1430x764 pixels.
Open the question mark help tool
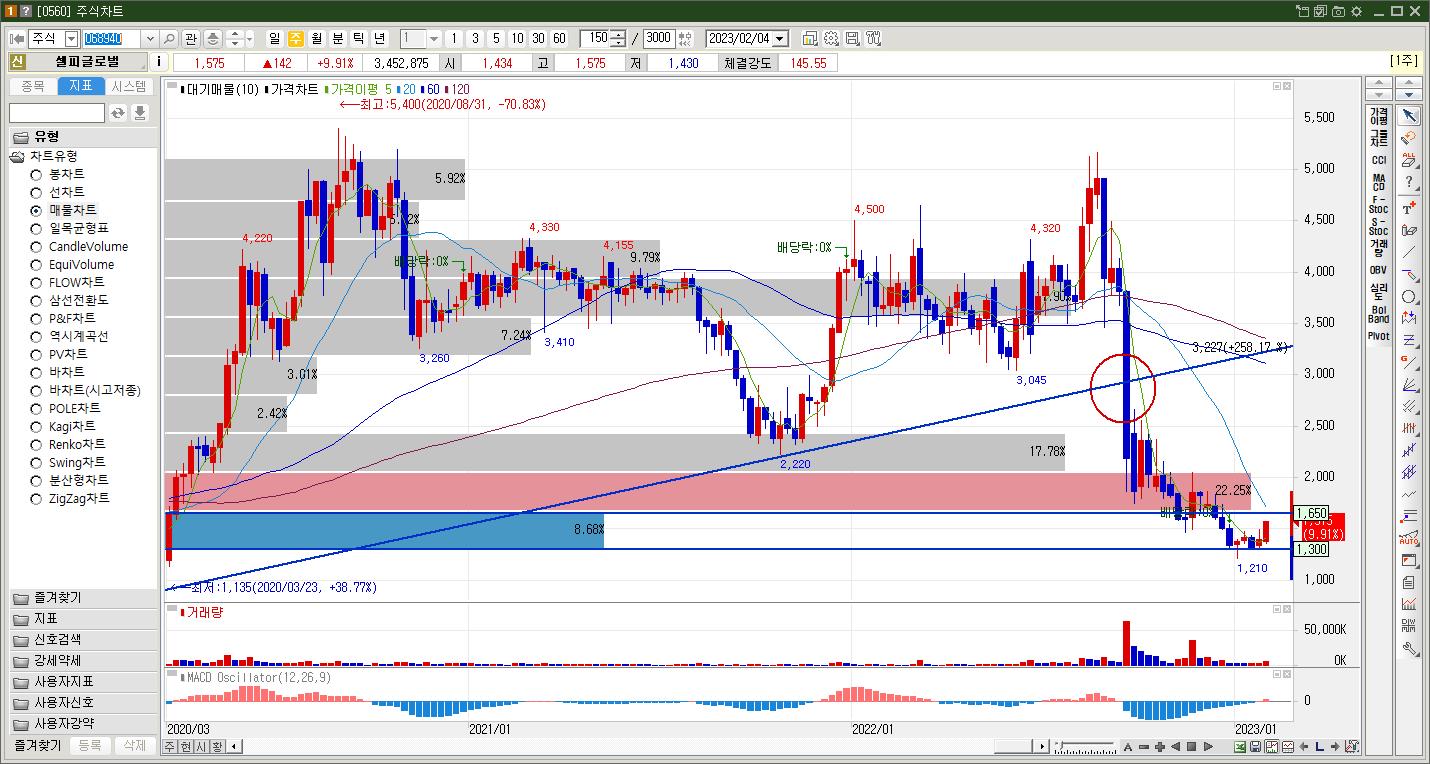click(1408, 183)
